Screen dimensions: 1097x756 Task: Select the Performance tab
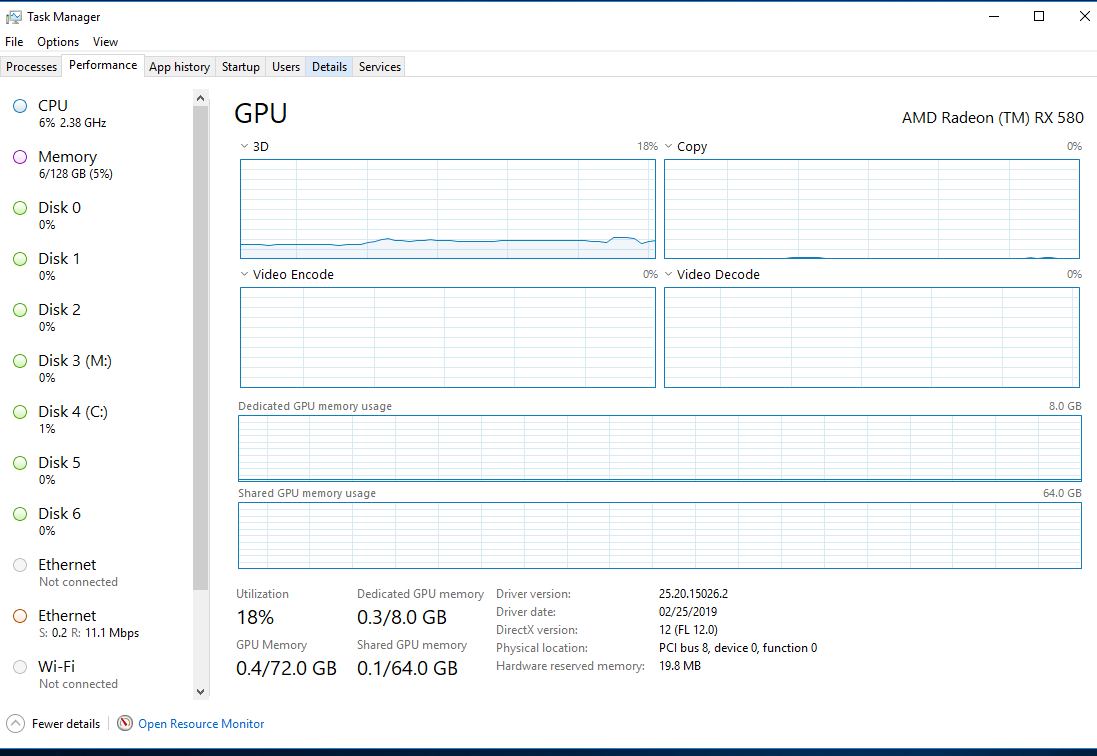click(x=103, y=65)
